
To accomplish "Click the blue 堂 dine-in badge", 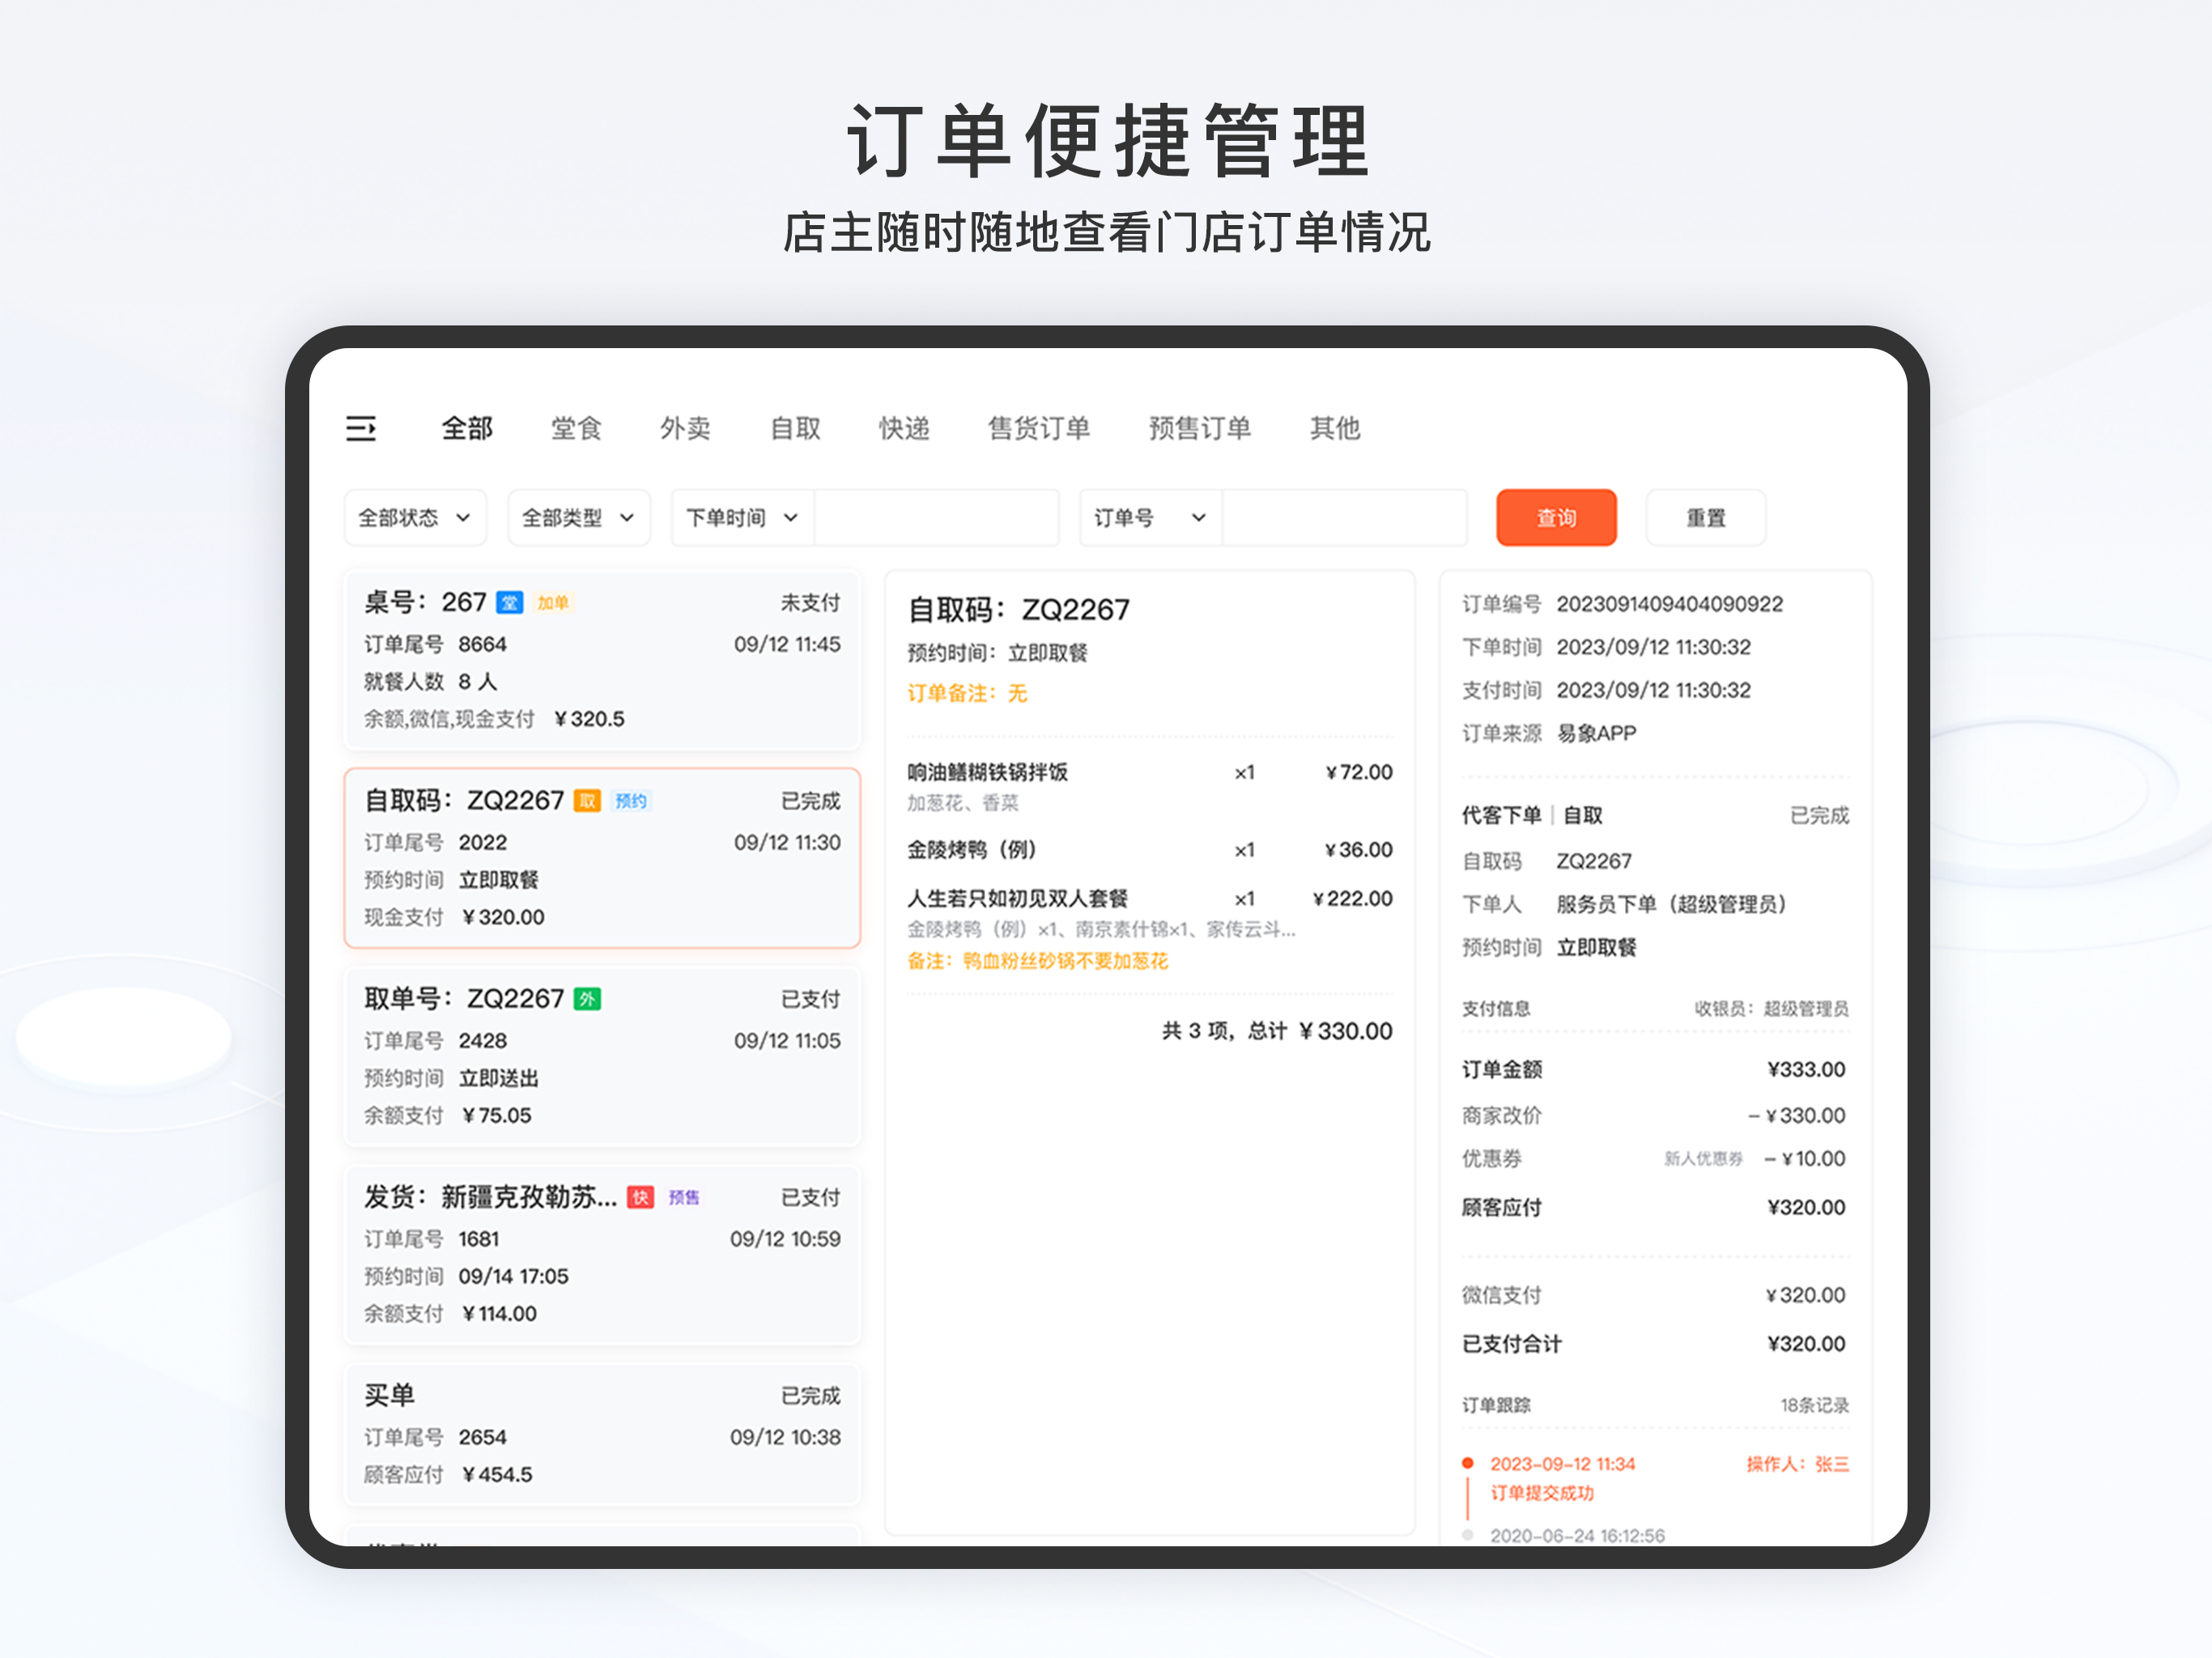I will pyautogui.click(x=510, y=603).
